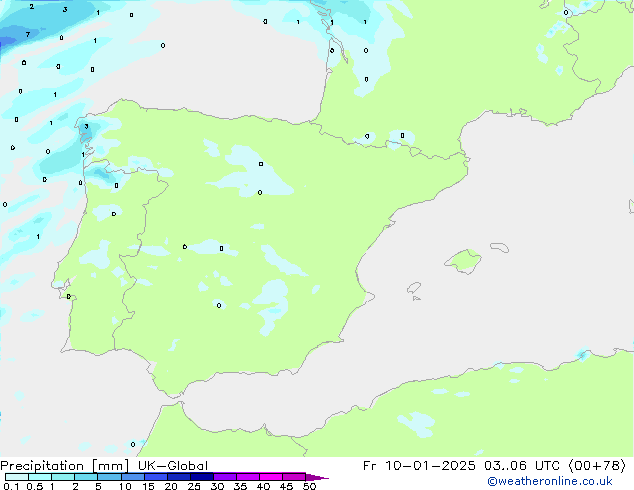The height and width of the screenshot is (490, 634).
Task: Click the 'Precipitation [mm]' title text
Action: pyautogui.click(x=65, y=466)
